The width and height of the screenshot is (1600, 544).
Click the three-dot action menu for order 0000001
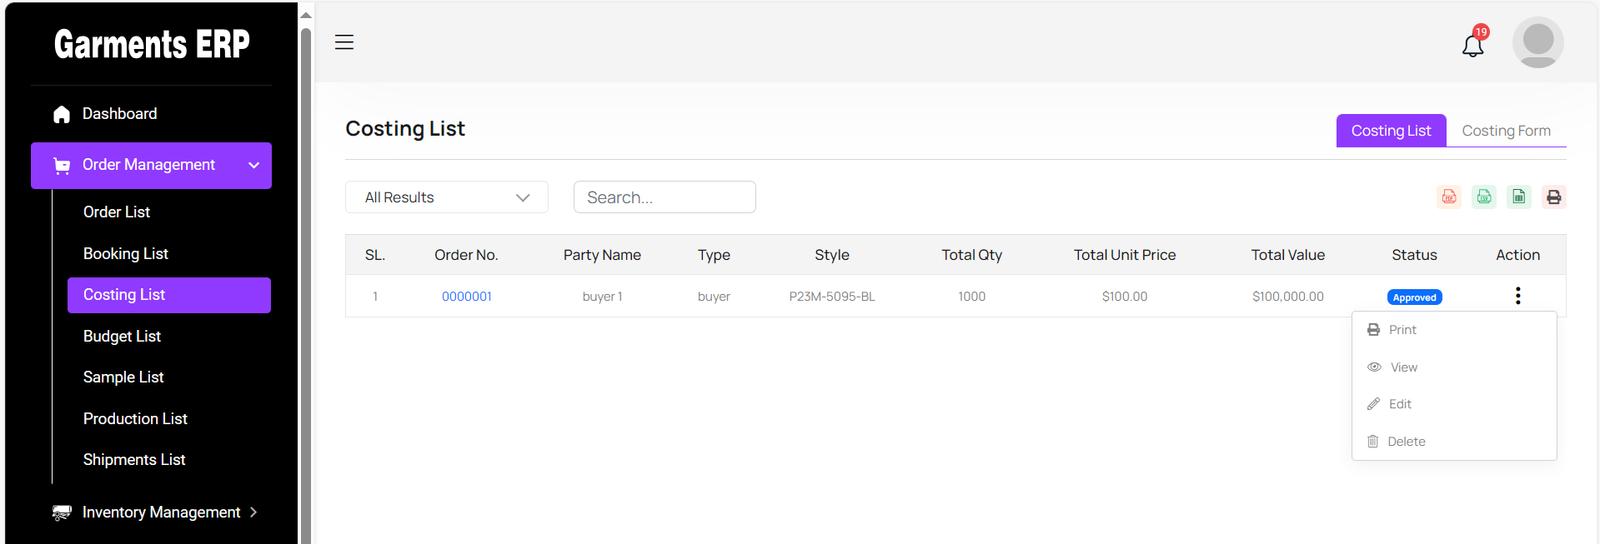(x=1517, y=296)
